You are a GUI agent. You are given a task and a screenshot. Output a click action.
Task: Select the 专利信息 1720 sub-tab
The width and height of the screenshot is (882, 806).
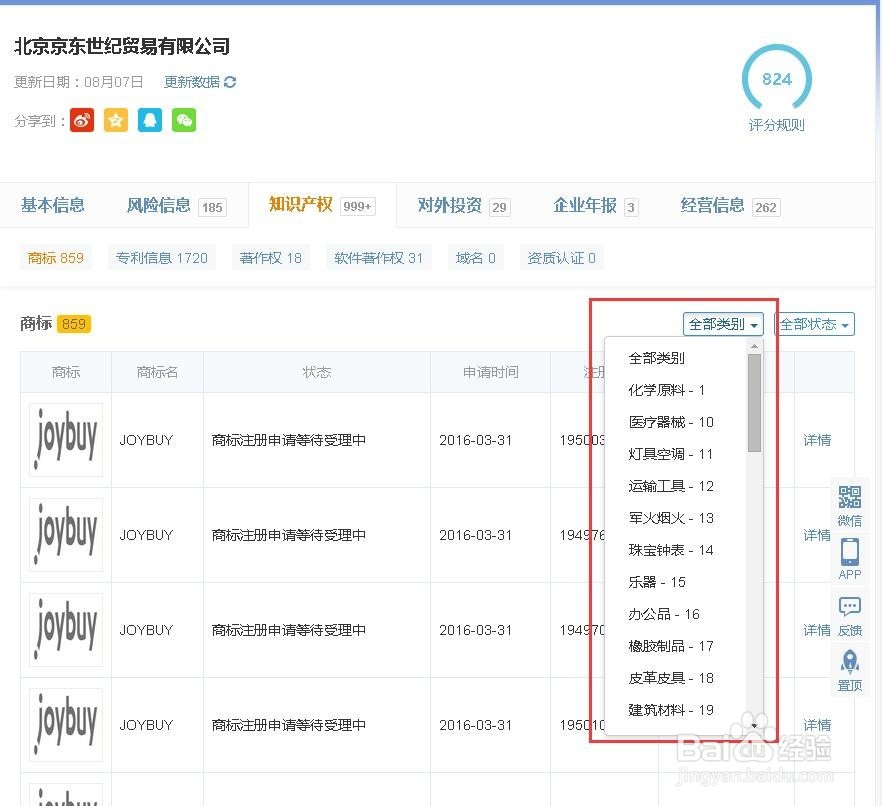click(x=162, y=258)
